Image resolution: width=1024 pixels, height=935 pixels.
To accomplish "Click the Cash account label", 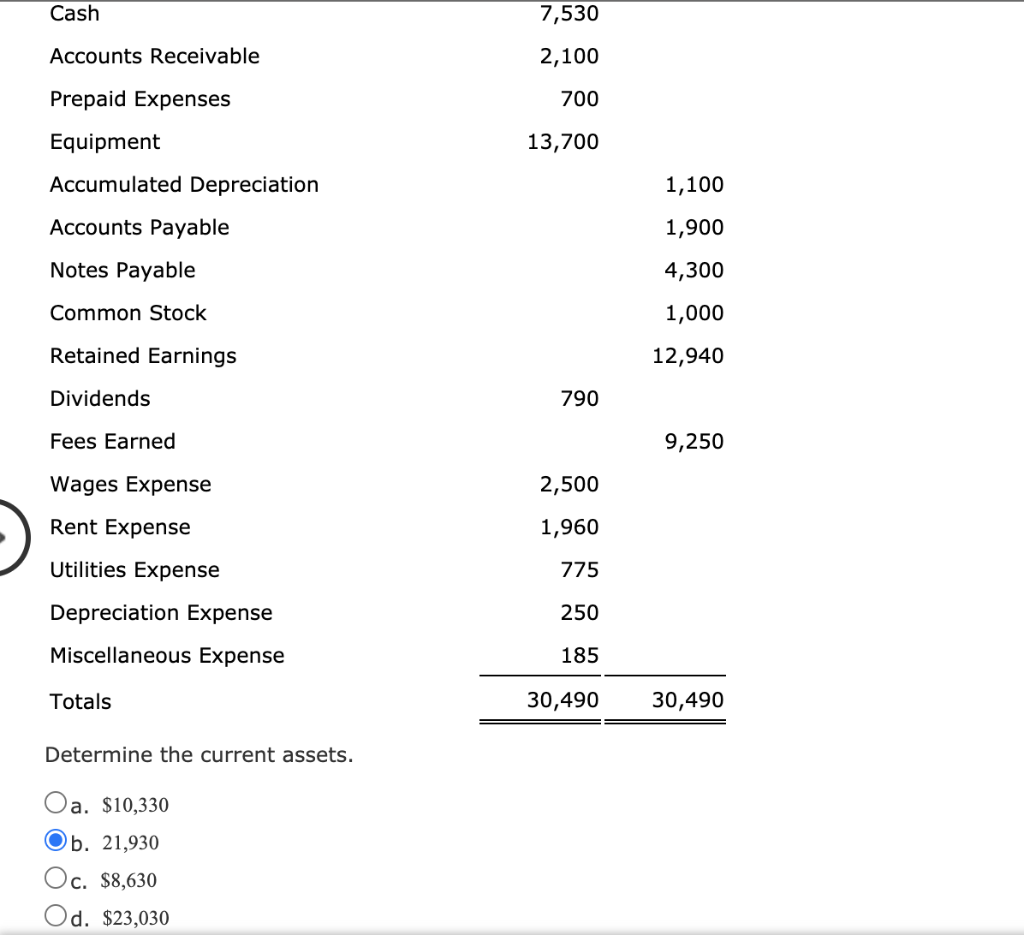I will (74, 14).
